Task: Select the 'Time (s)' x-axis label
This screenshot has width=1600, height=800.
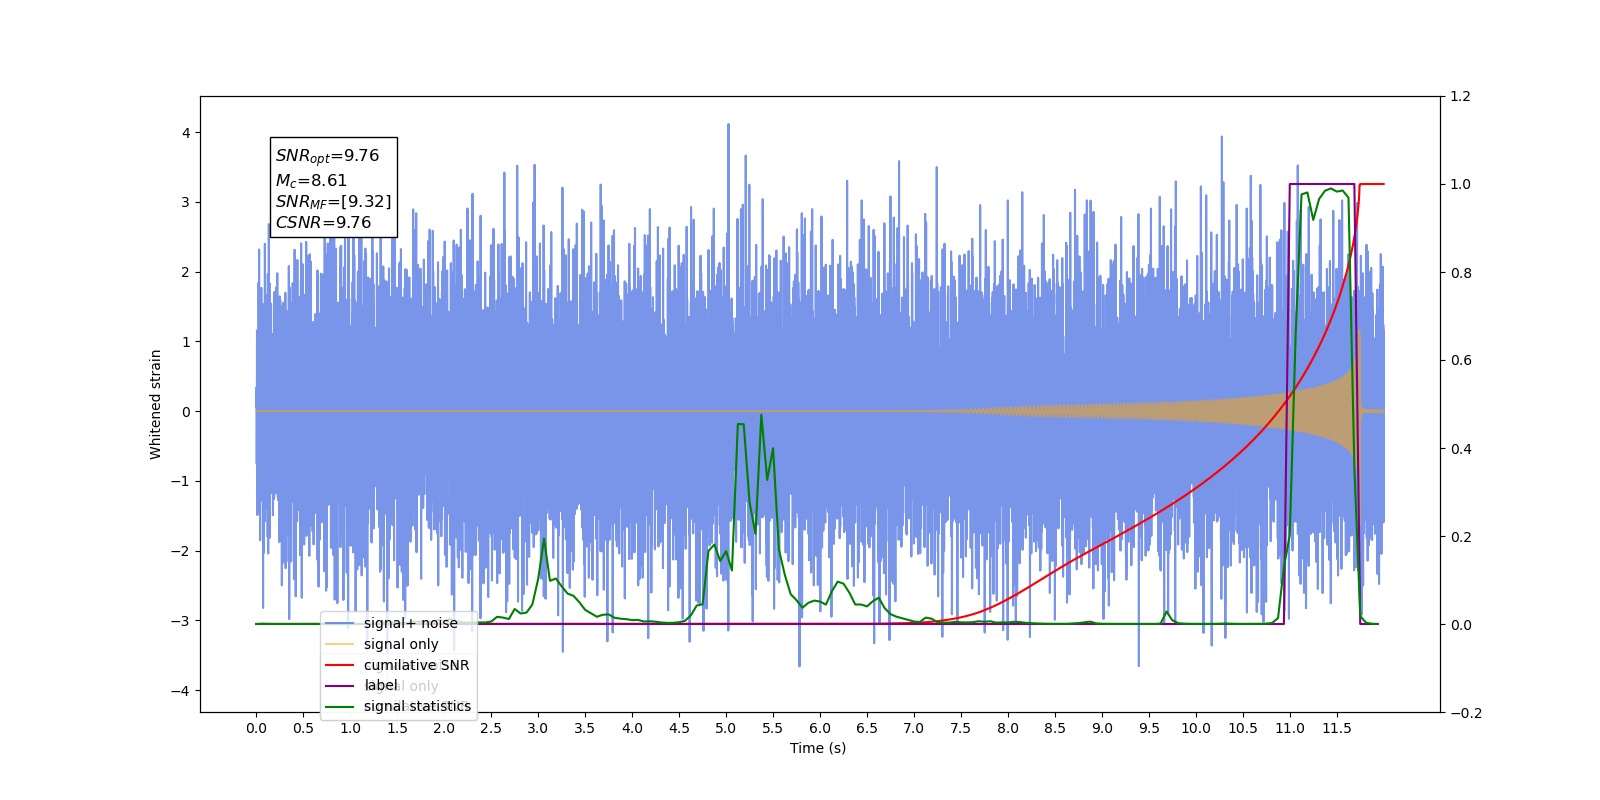Action: point(818,748)
